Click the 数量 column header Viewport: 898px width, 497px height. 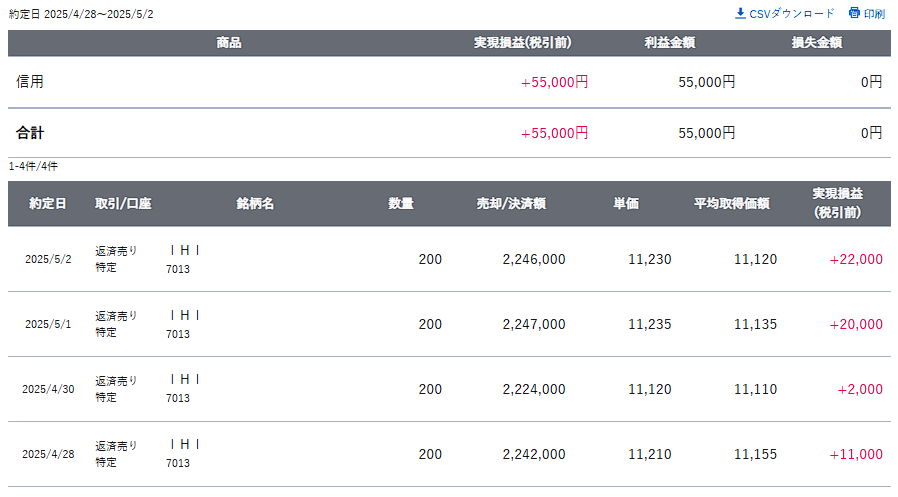pos(400,204)
